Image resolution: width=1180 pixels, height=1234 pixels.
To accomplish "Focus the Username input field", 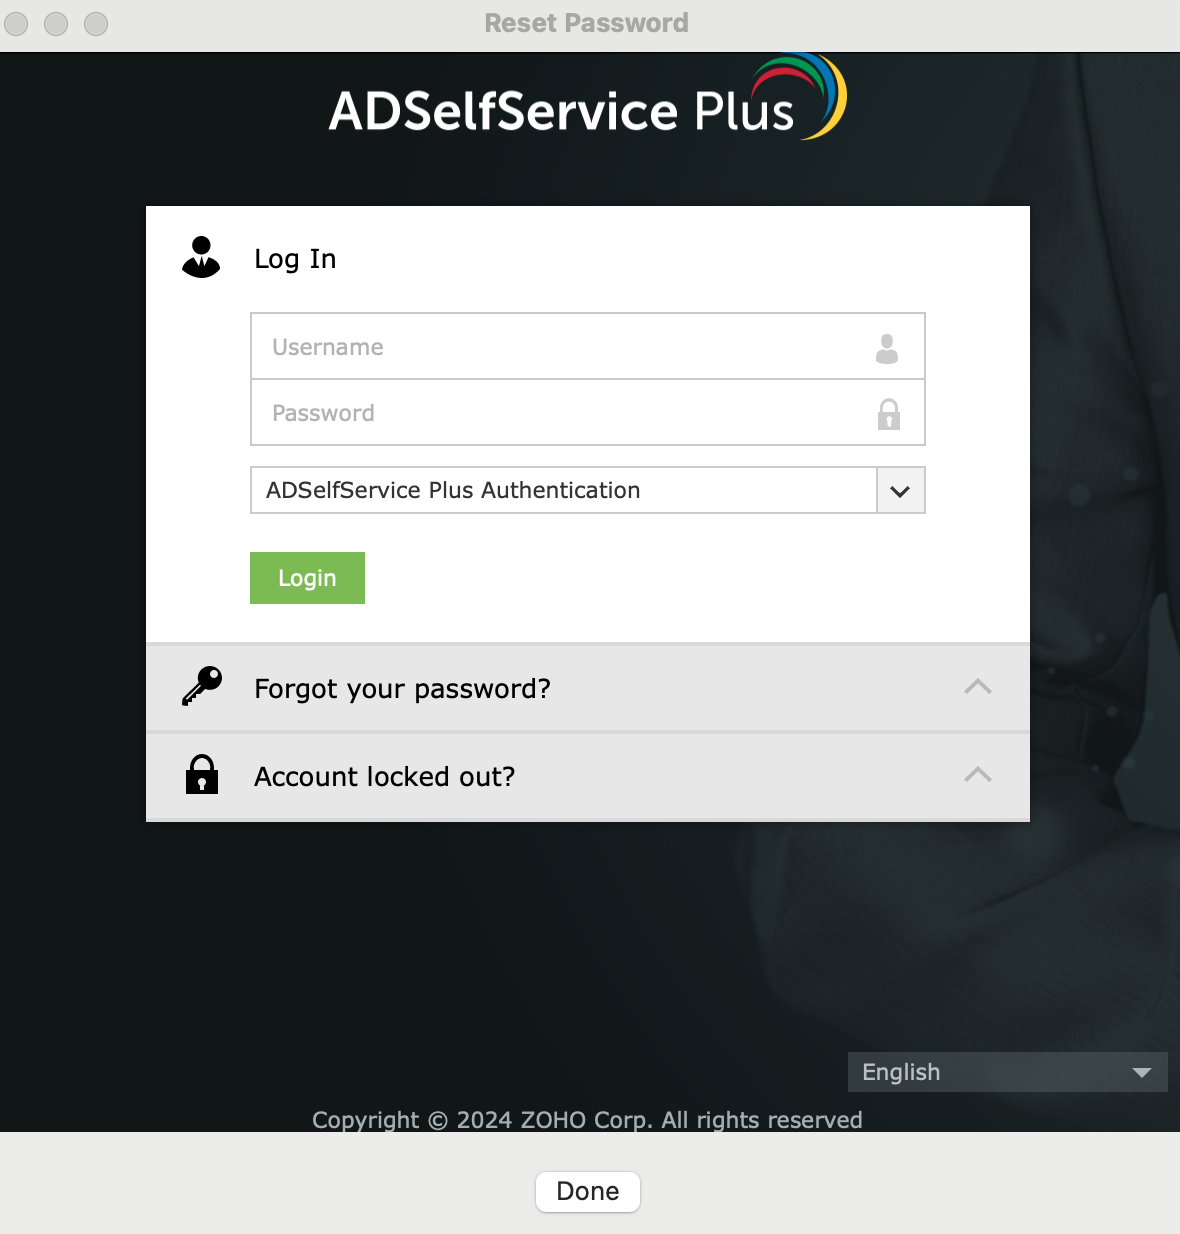I will point(588,346).
